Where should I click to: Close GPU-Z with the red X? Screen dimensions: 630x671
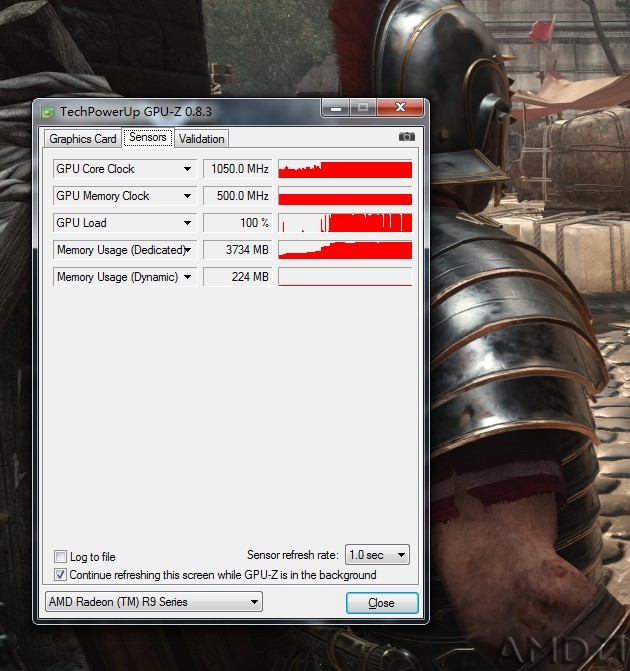[x=400, y=107]
